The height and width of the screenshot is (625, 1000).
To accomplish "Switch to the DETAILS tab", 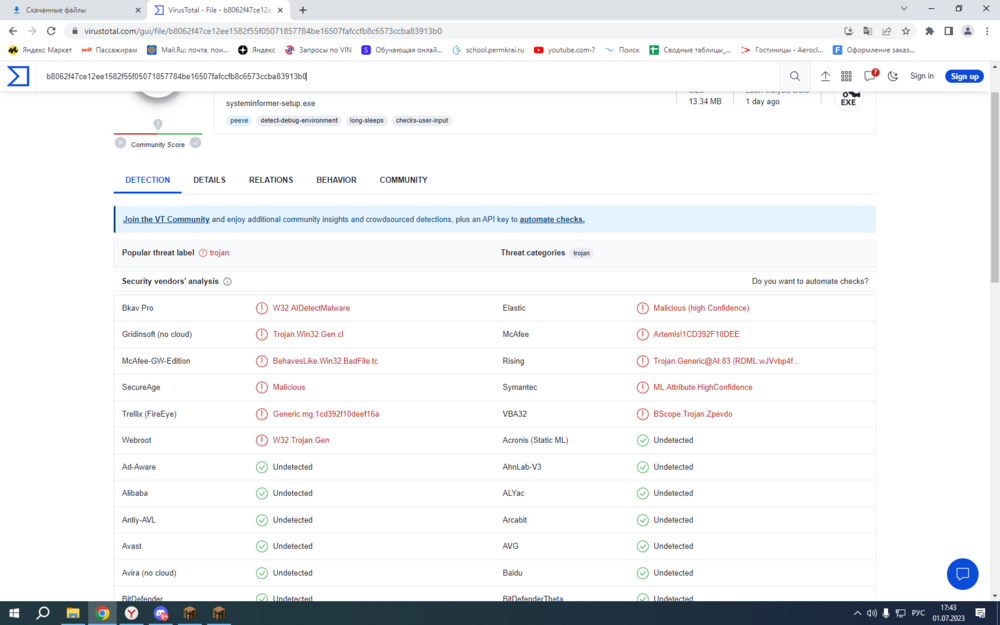I will tap(209, 180).
